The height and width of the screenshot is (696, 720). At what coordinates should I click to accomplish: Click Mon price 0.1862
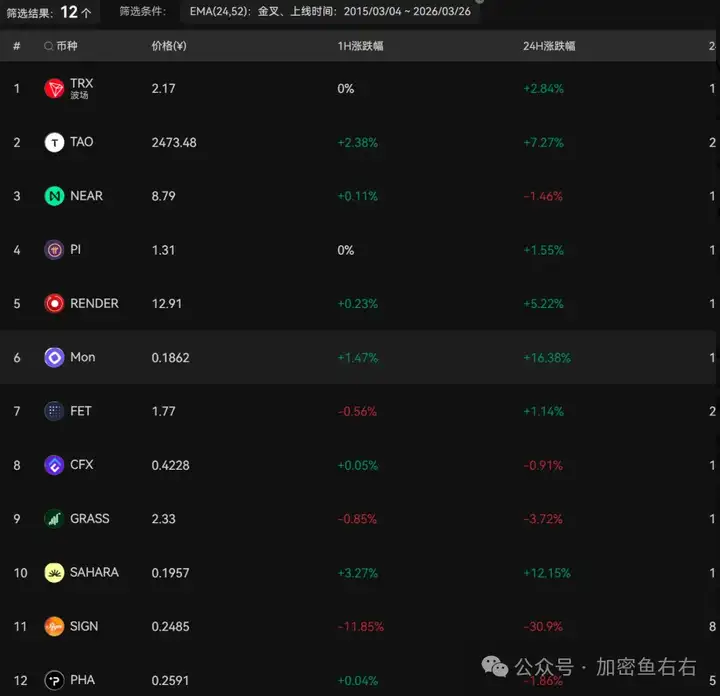170,358
